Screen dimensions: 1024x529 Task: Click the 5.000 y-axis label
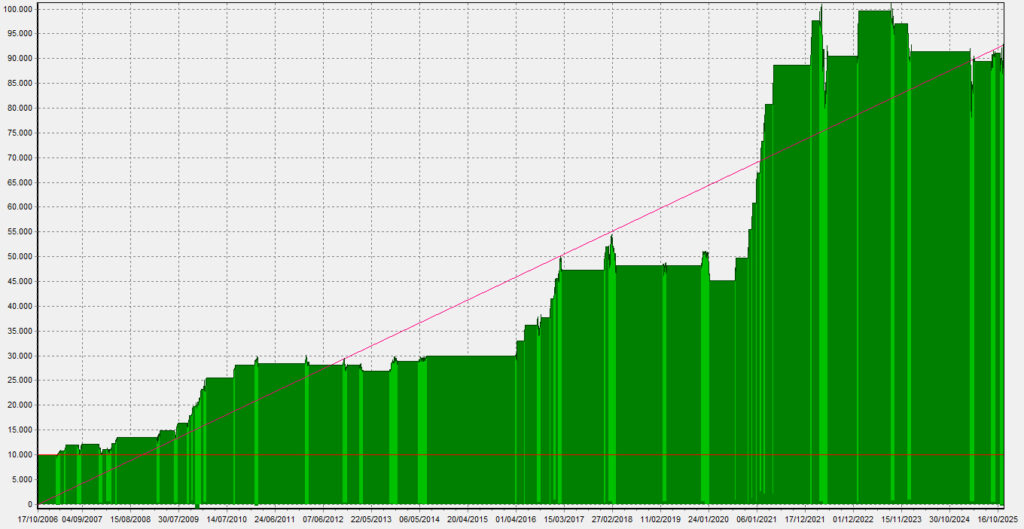point(20,479)
